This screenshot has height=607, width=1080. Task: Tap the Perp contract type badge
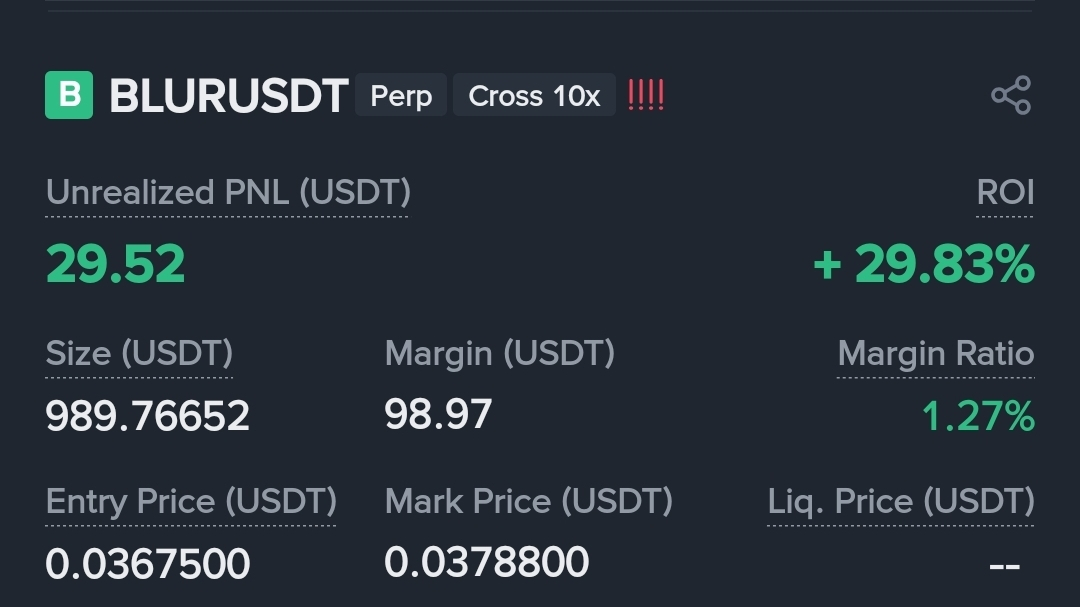pos(401,95)
